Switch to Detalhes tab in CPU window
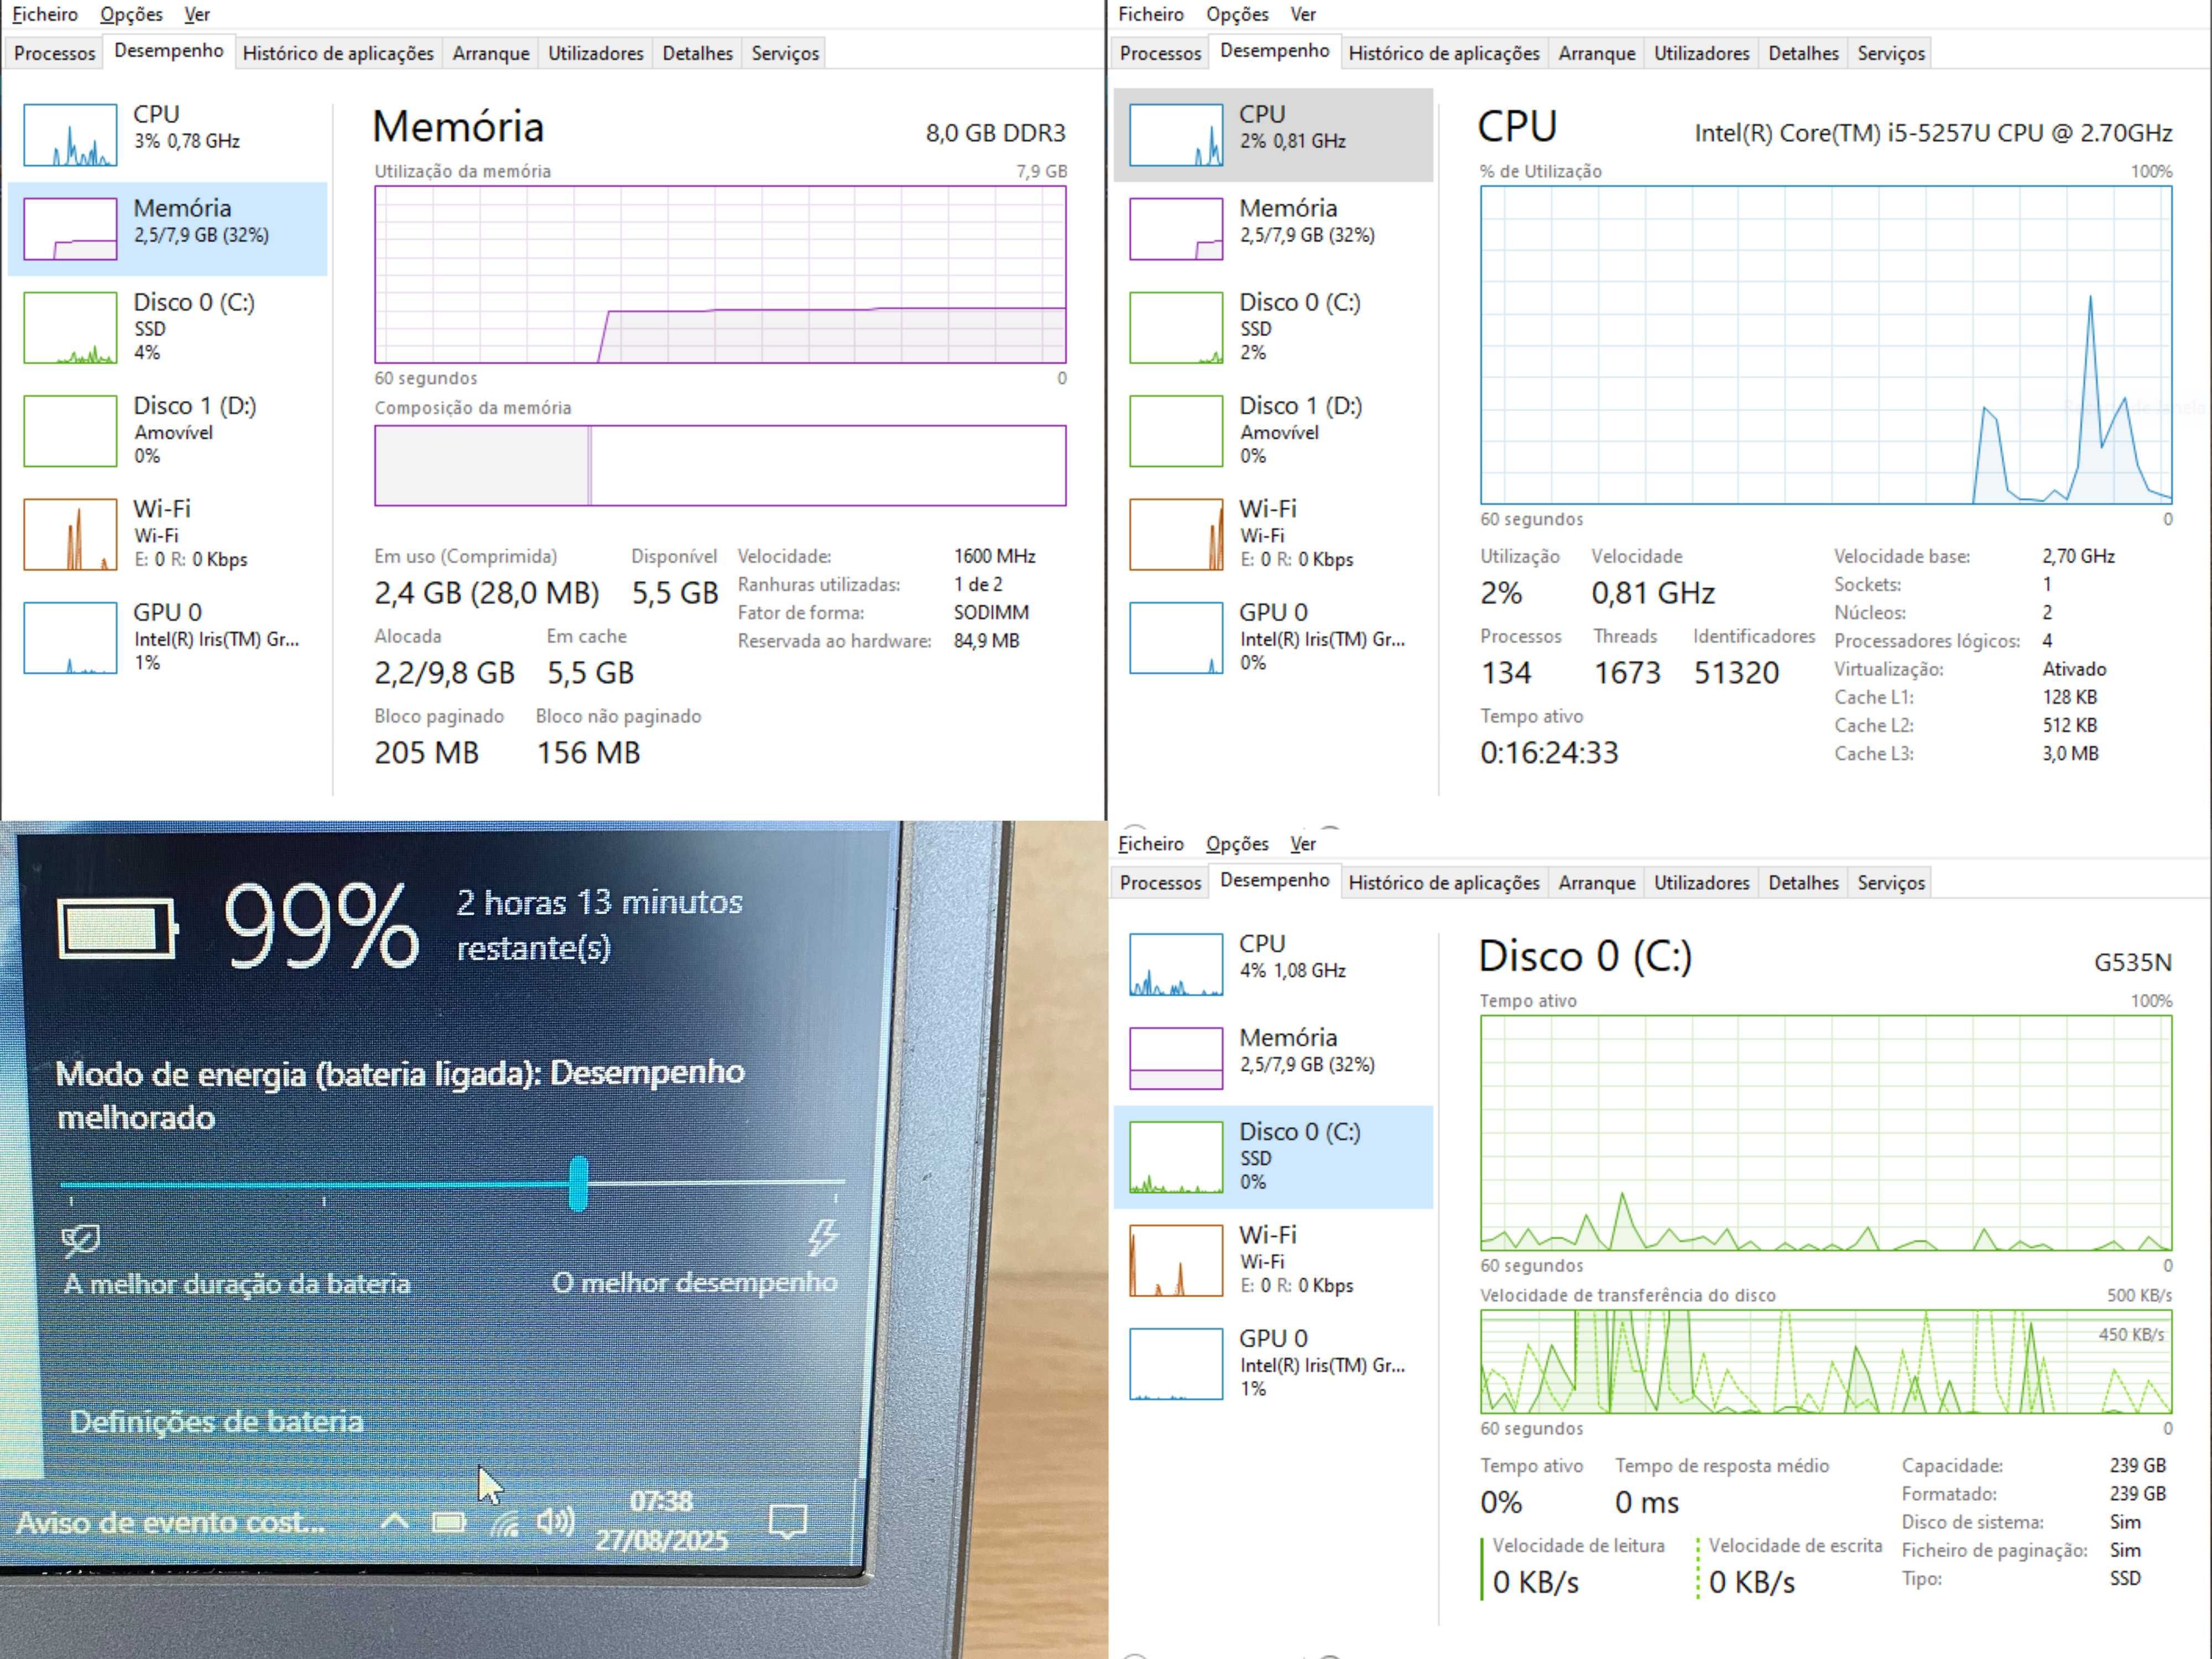Viewport: 2212px width, 1659px height. pos(1804,53)
